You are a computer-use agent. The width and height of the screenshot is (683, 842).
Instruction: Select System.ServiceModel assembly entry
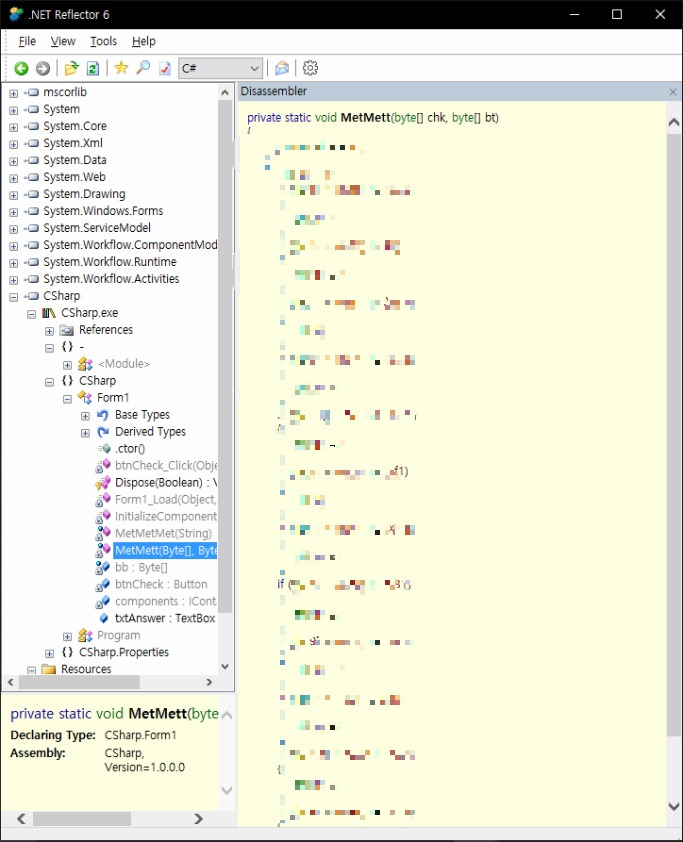pyautogui.click(x=97, y=228)
